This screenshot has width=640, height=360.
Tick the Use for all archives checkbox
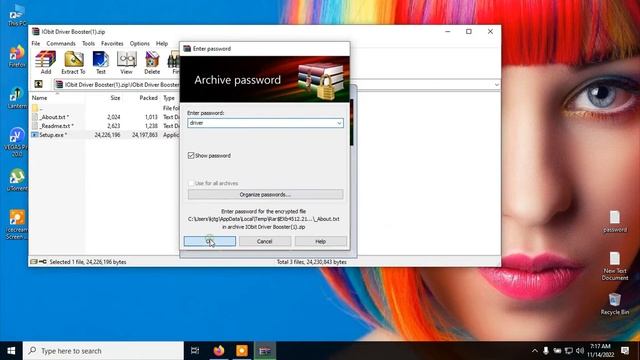click(191, 183)
